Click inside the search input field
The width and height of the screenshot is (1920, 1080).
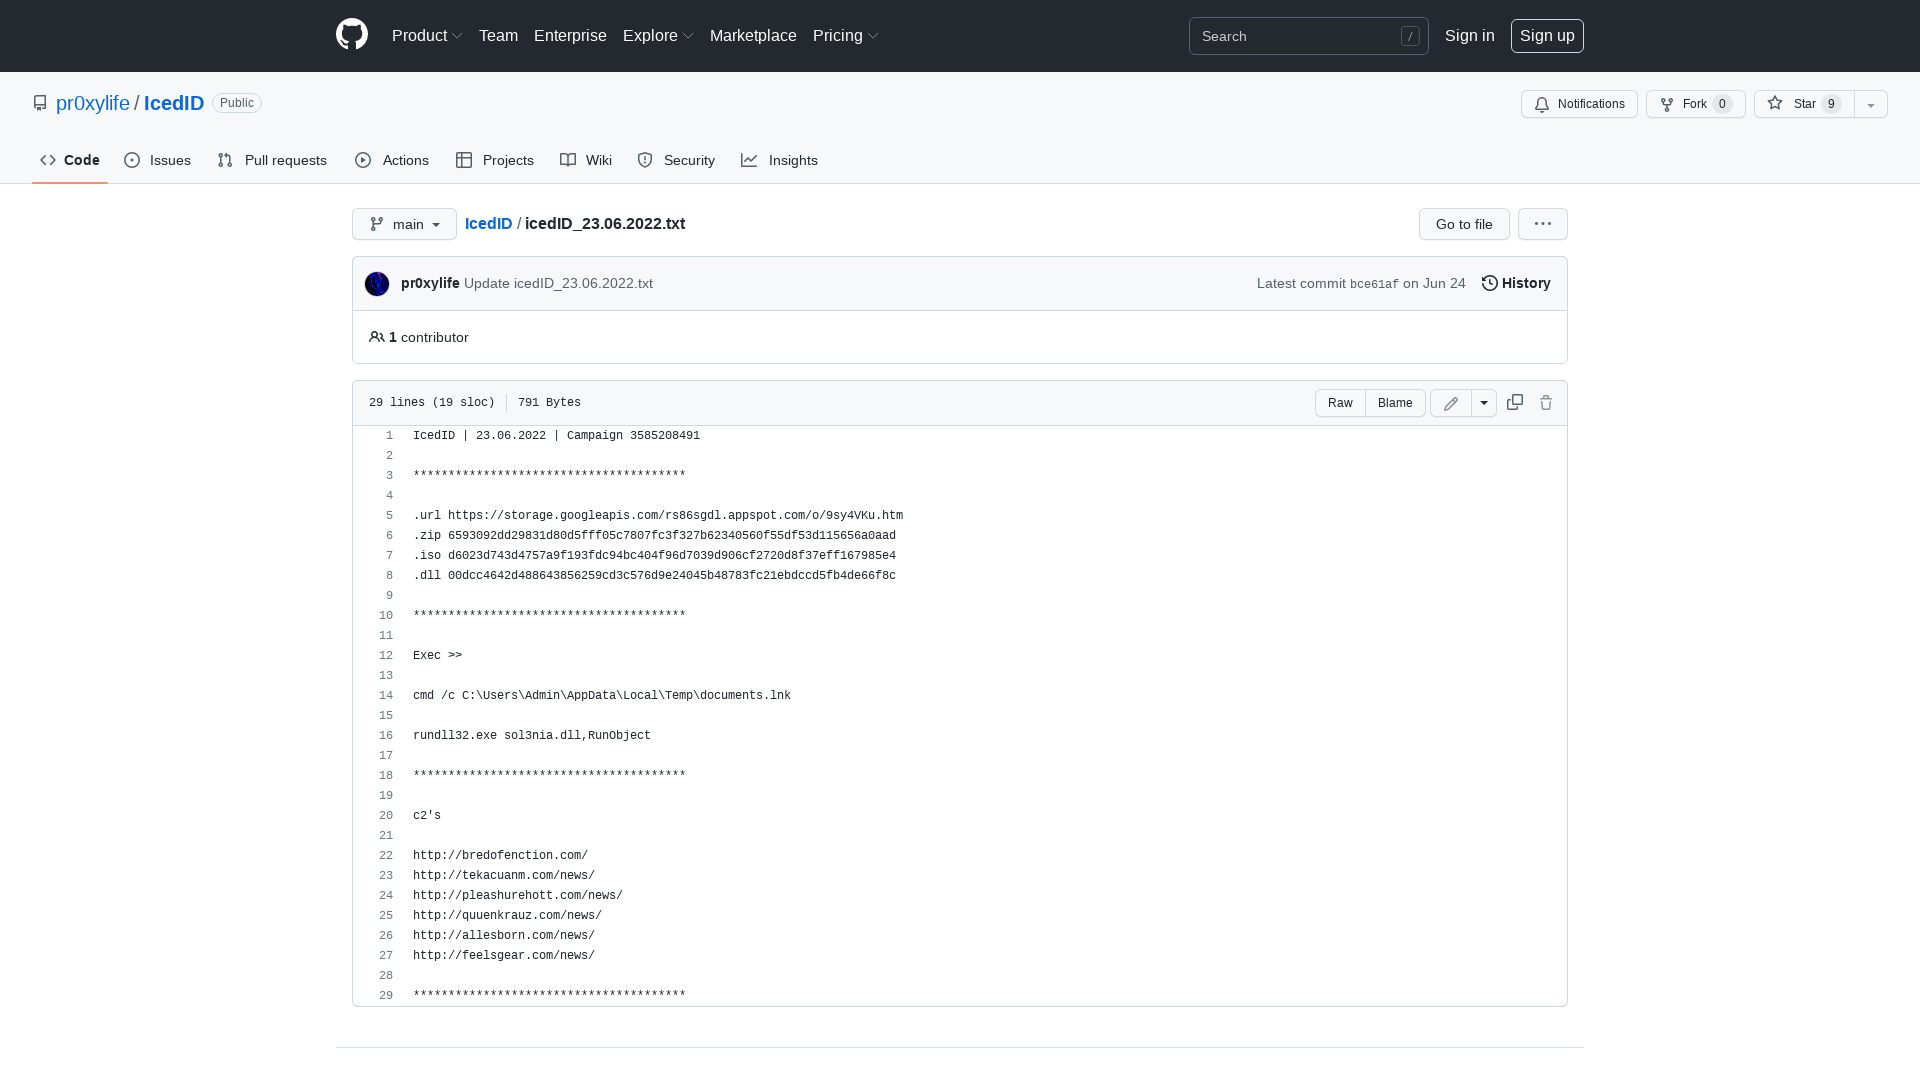[x=1300, y=36]
